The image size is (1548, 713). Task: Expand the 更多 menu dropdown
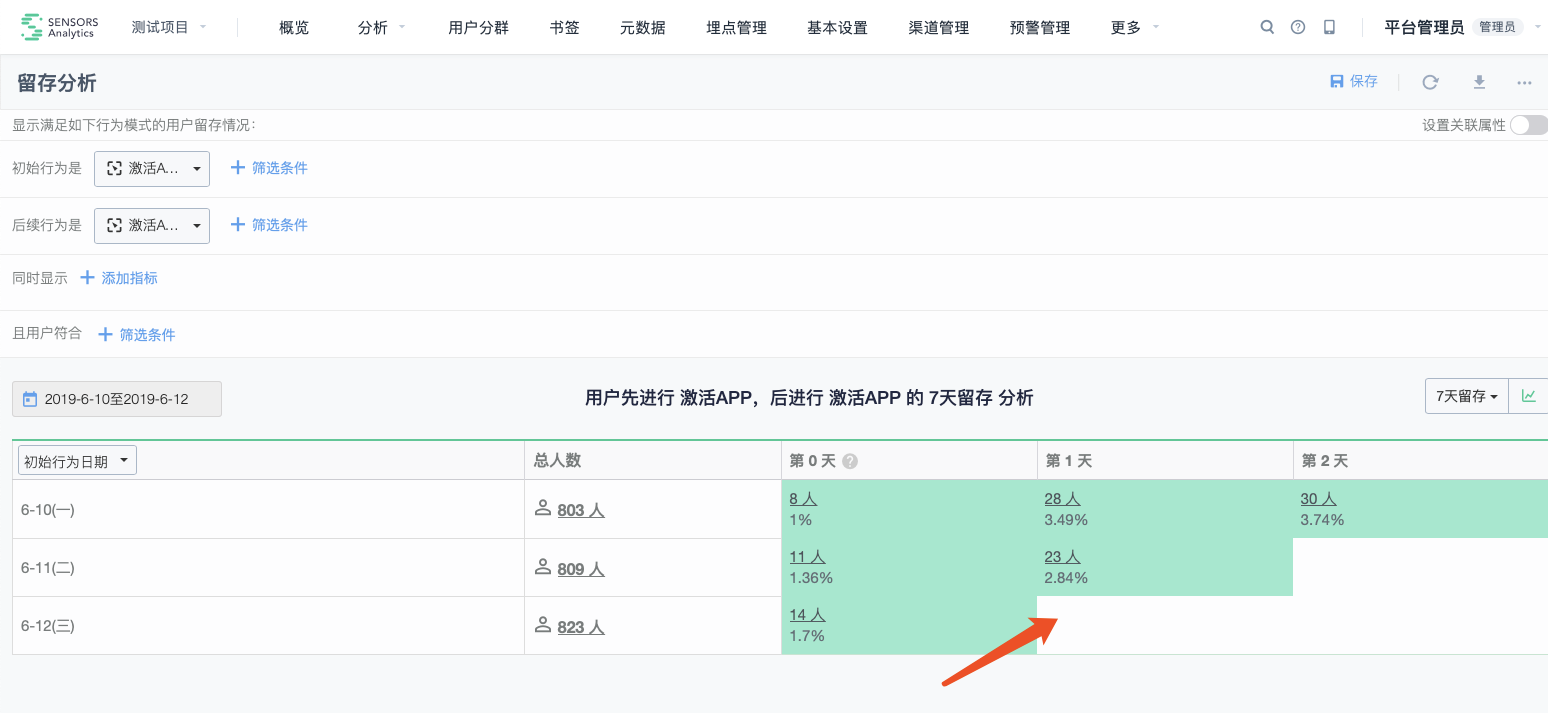1135,27
